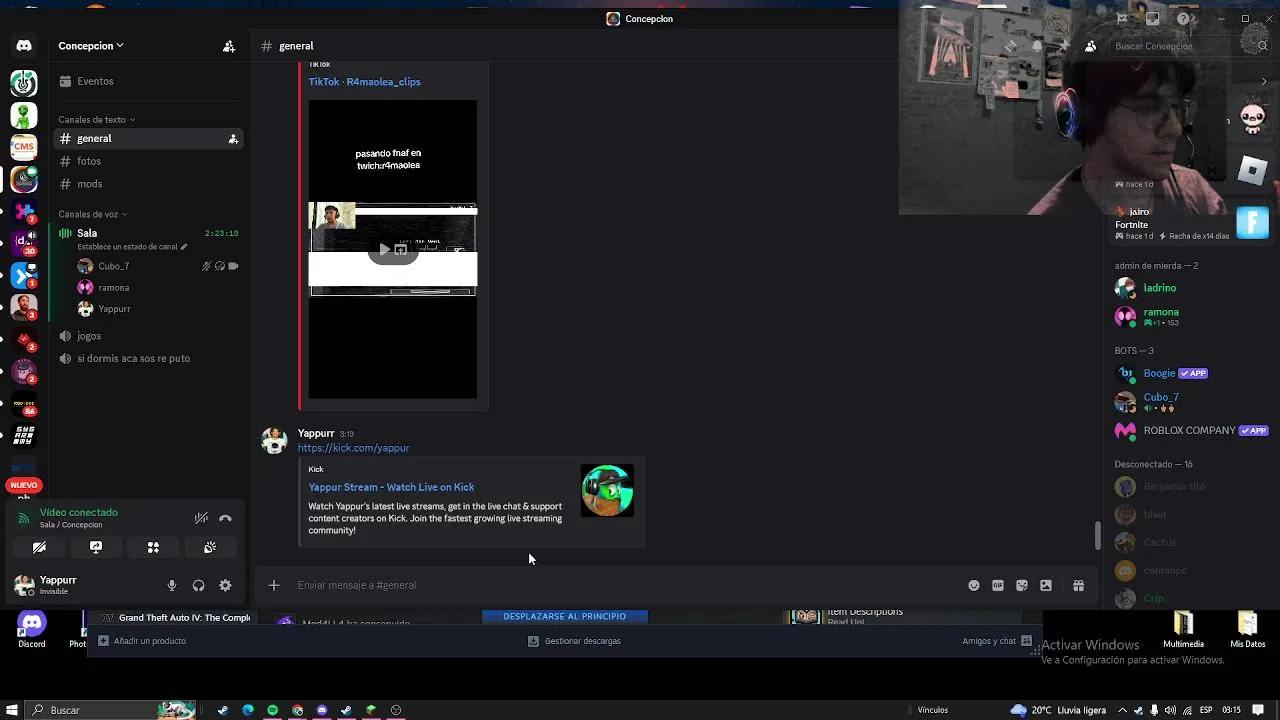
Task: Click the Kick embed avatar thumbnail
Action: click(x=607, y=491)
